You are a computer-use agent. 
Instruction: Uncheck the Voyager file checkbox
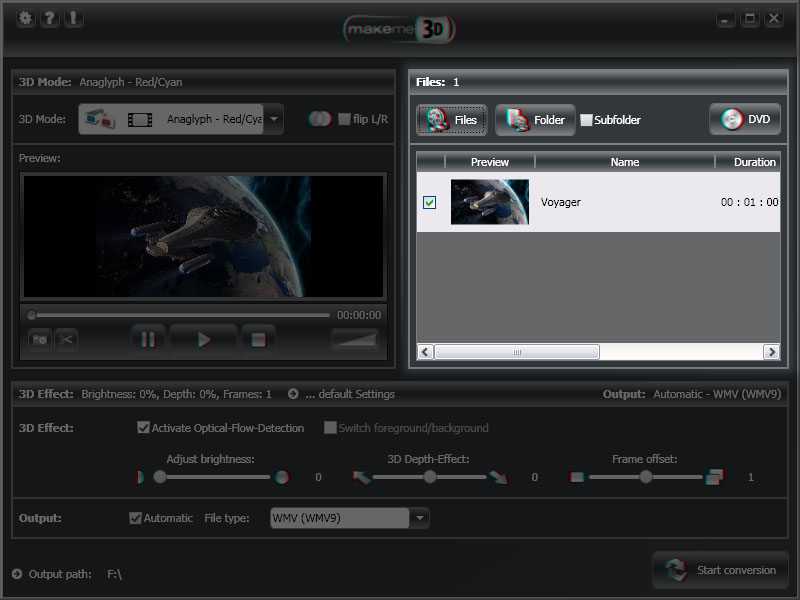[x=430, y=203]
